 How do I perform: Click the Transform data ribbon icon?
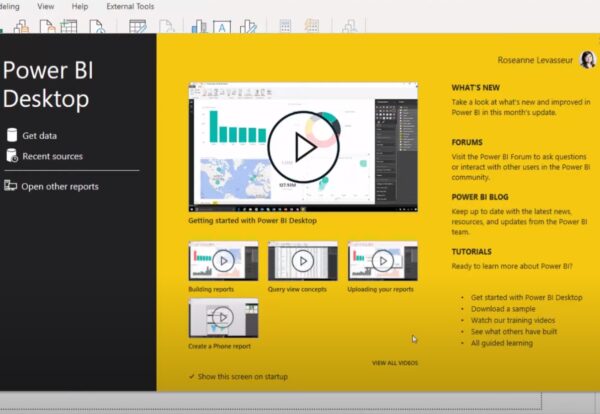pos(138,26)
